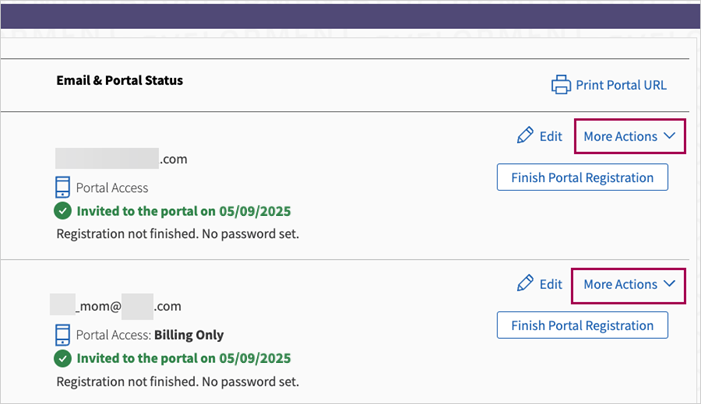Expand the chevron arrow in the first More Actions

[x=670, y=136]
